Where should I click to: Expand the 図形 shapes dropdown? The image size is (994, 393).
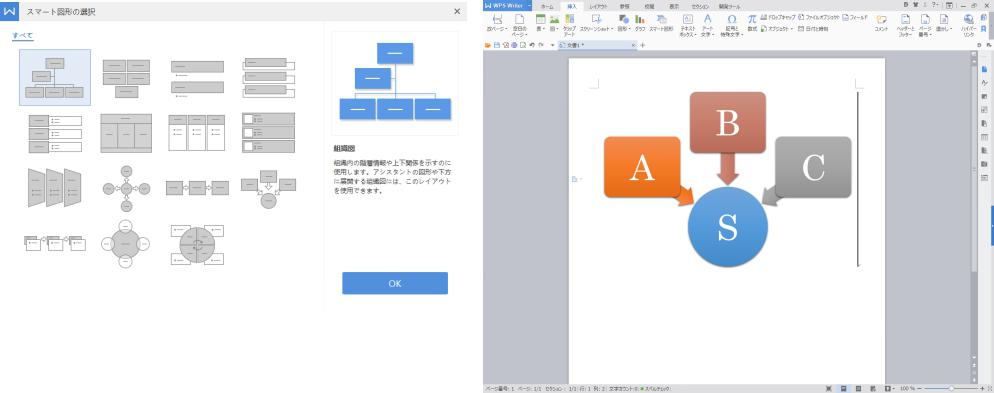click(x=624, y=23)
